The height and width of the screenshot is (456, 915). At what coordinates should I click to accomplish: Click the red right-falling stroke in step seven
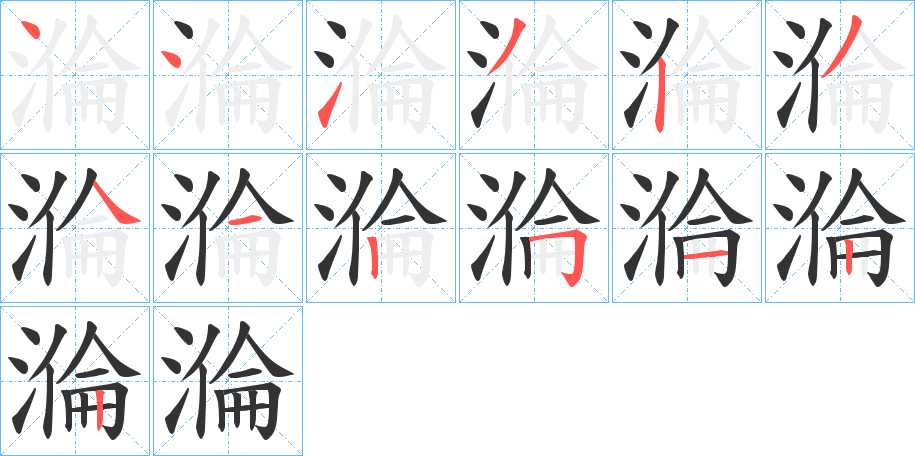tap(116, 203)
